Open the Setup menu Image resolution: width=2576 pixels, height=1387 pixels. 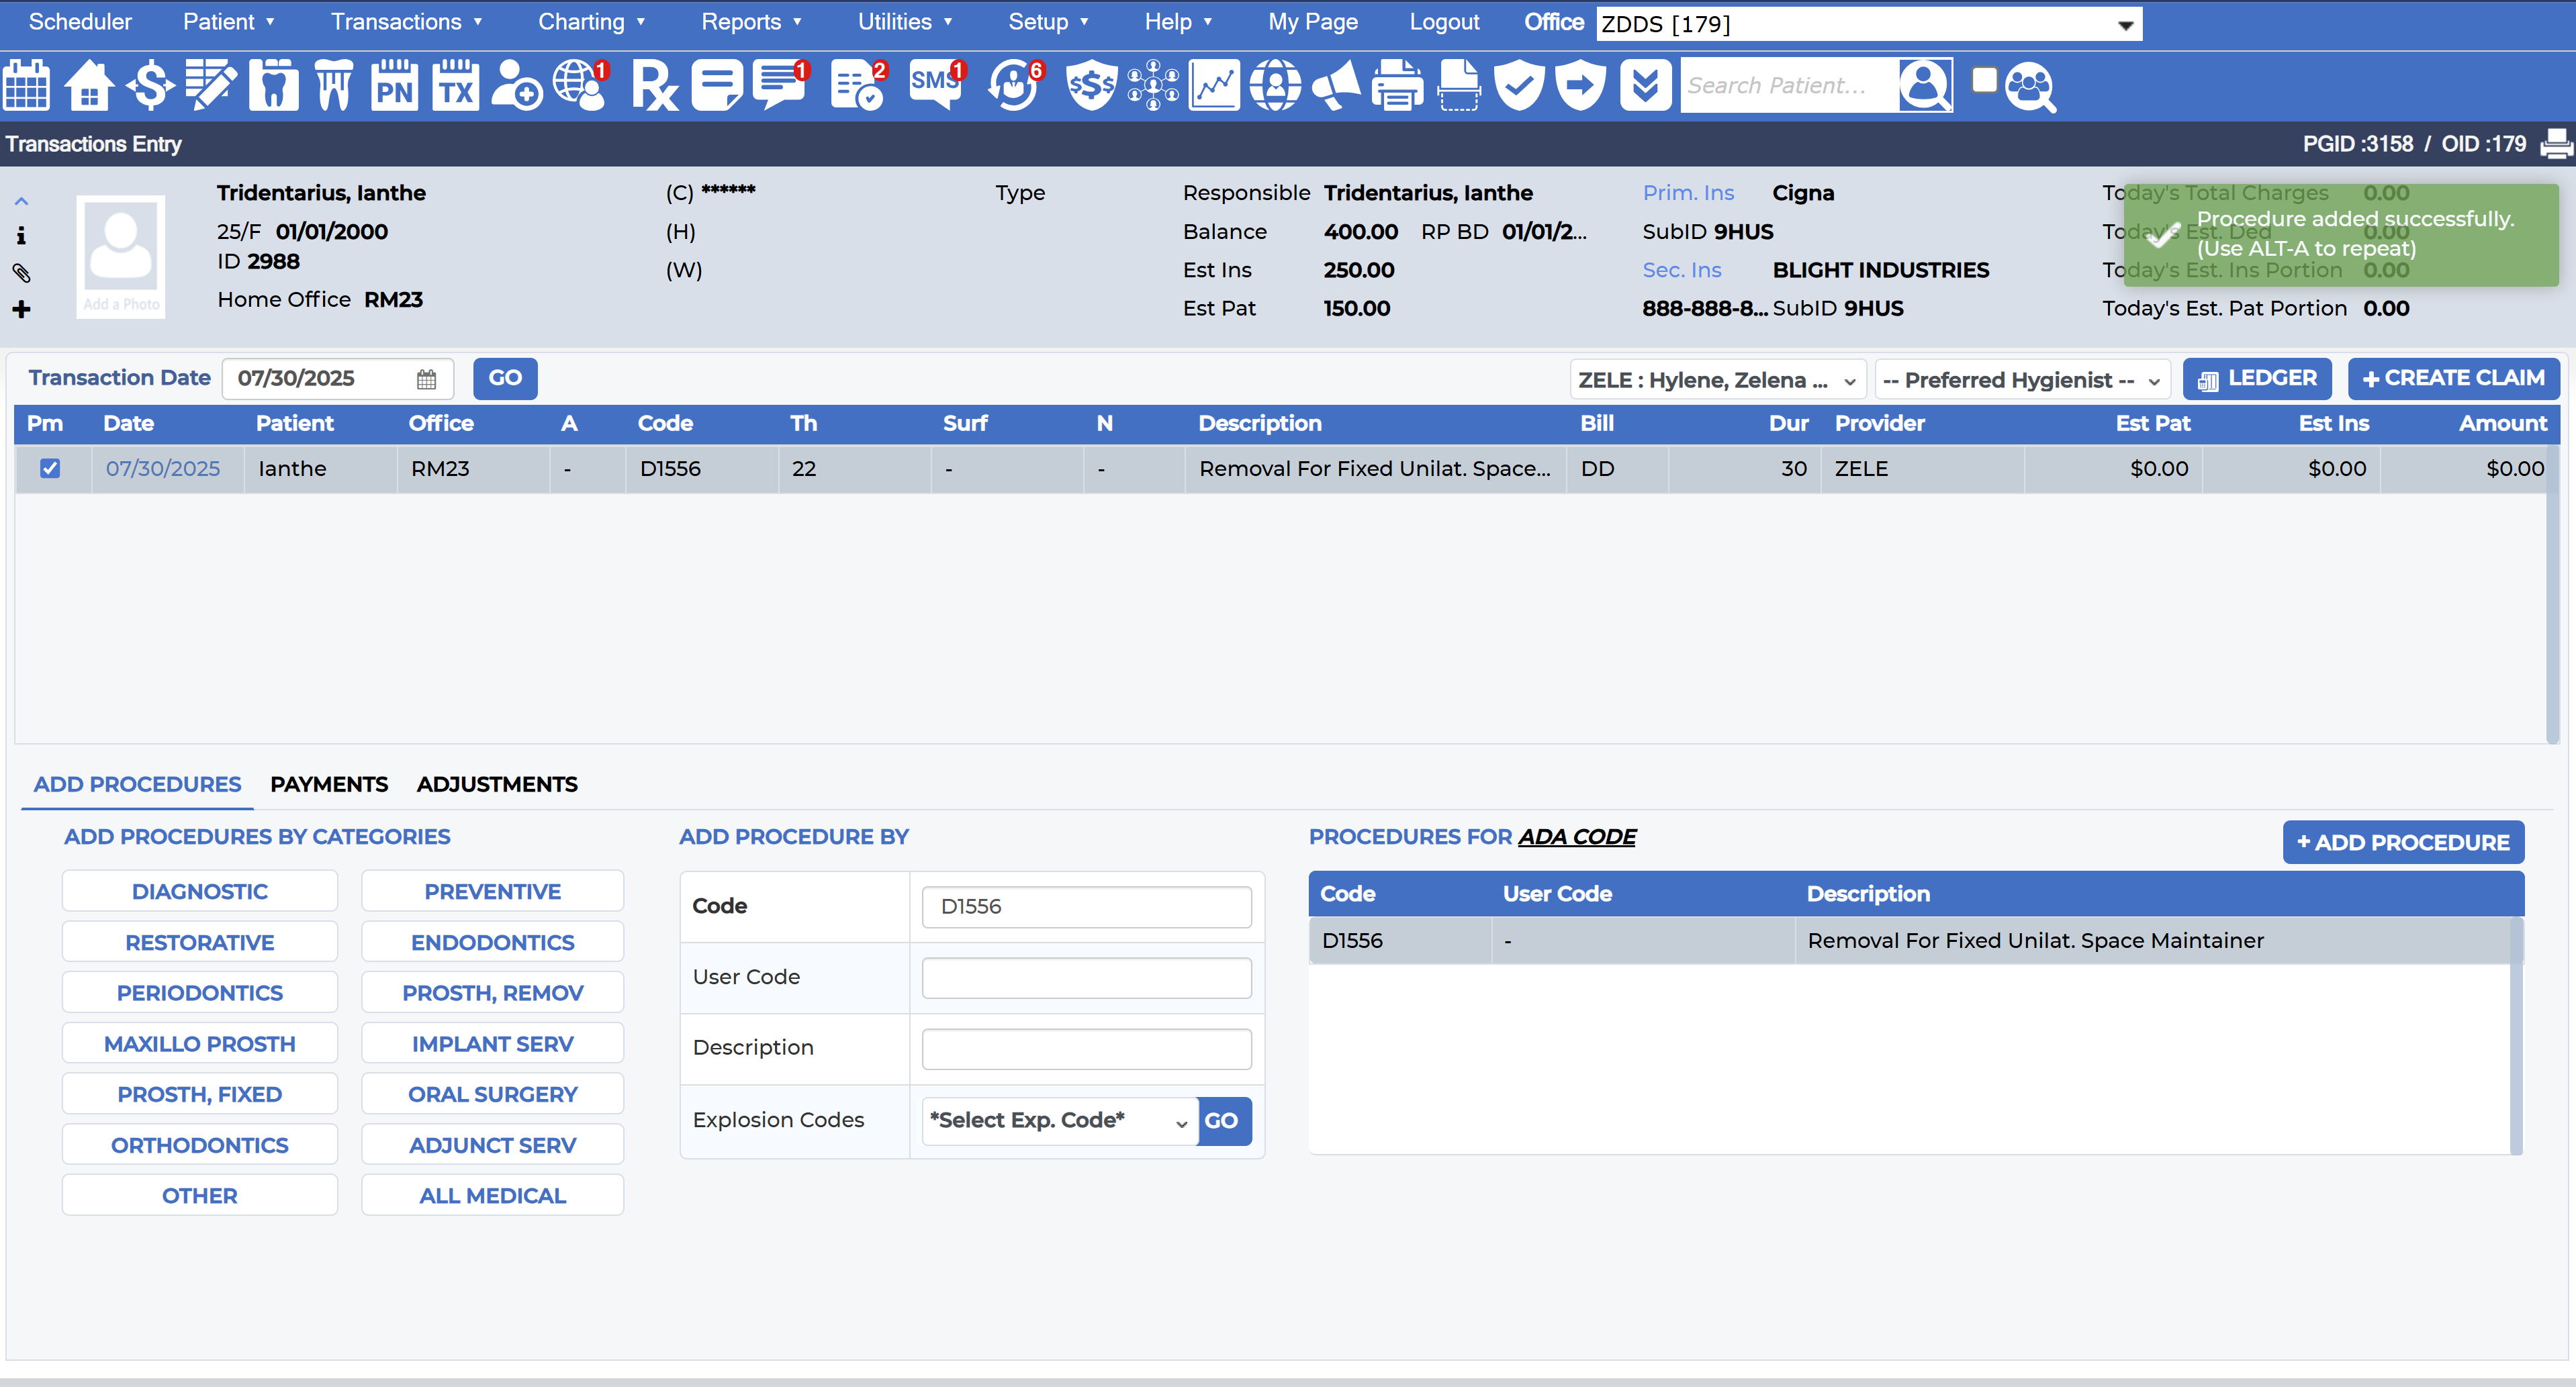(1047, 22)
